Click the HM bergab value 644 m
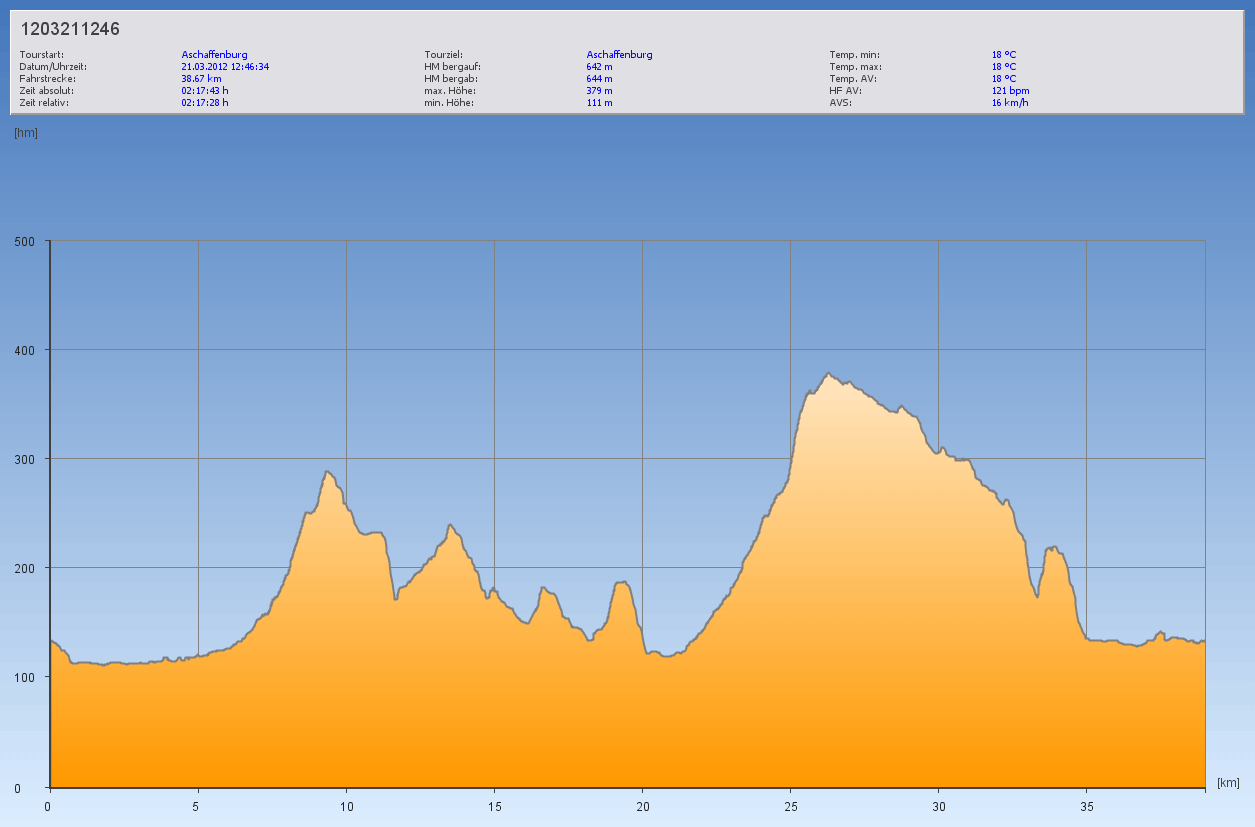The height and width of the screenshot is (827, 1255). point(599,78)
